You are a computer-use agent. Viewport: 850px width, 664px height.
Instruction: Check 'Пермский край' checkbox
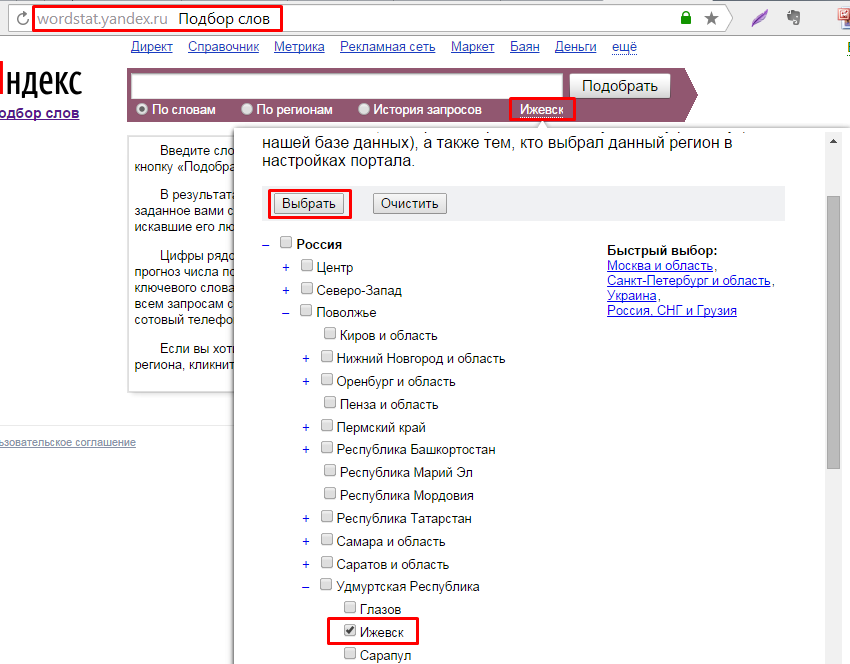tap(326, 426)
